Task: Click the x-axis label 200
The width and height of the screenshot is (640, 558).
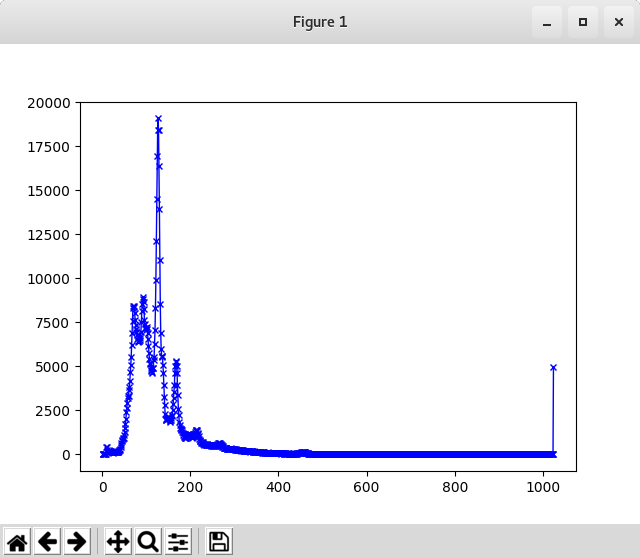Action: coord(190,487)
